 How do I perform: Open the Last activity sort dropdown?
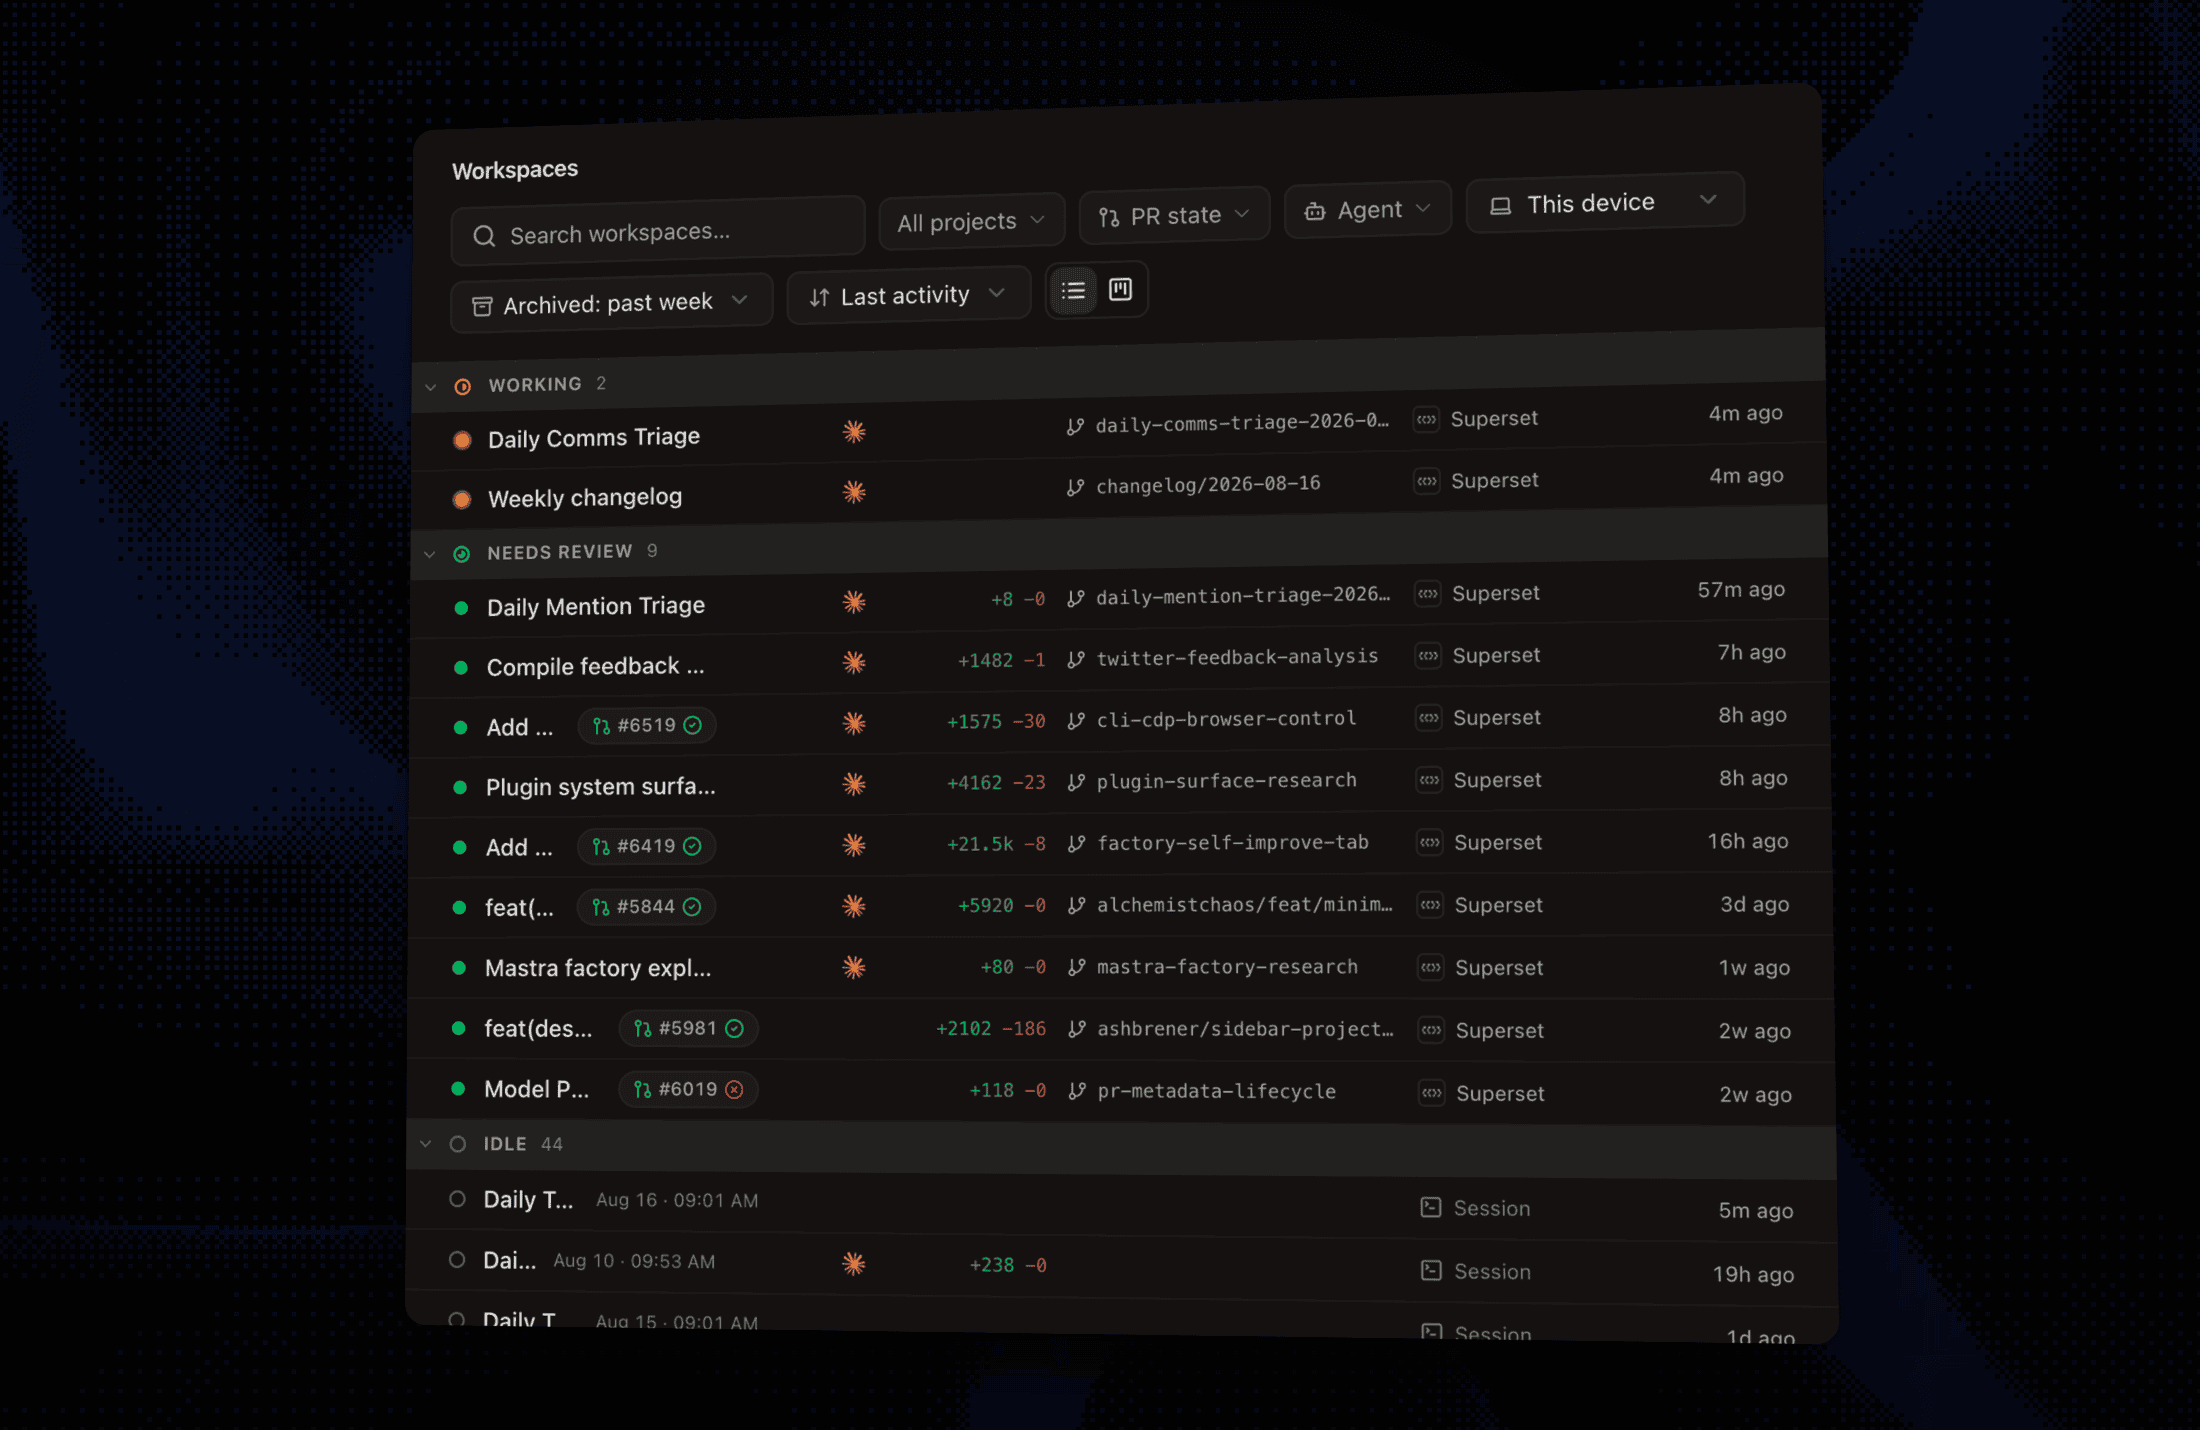click(x=908, y=296)
